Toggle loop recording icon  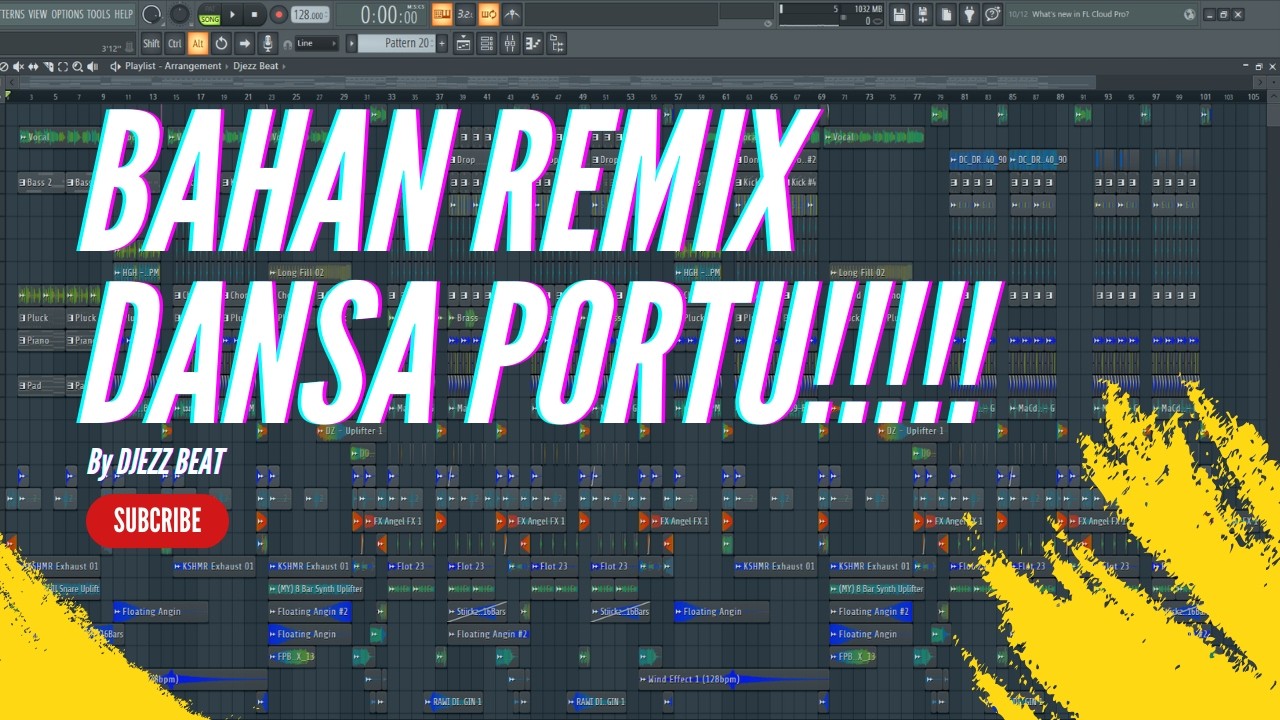pos(488,14)
